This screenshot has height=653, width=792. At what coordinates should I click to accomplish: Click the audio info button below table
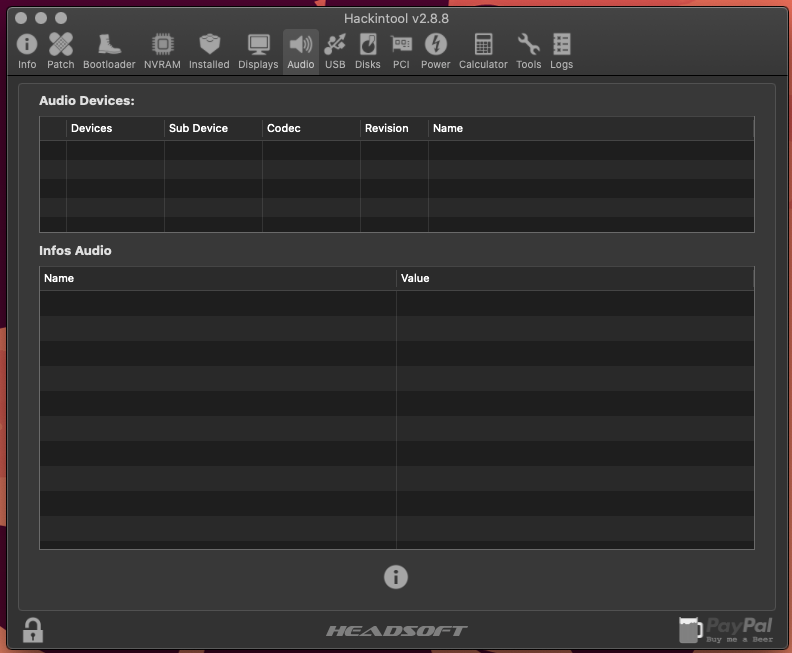point(395,577)
